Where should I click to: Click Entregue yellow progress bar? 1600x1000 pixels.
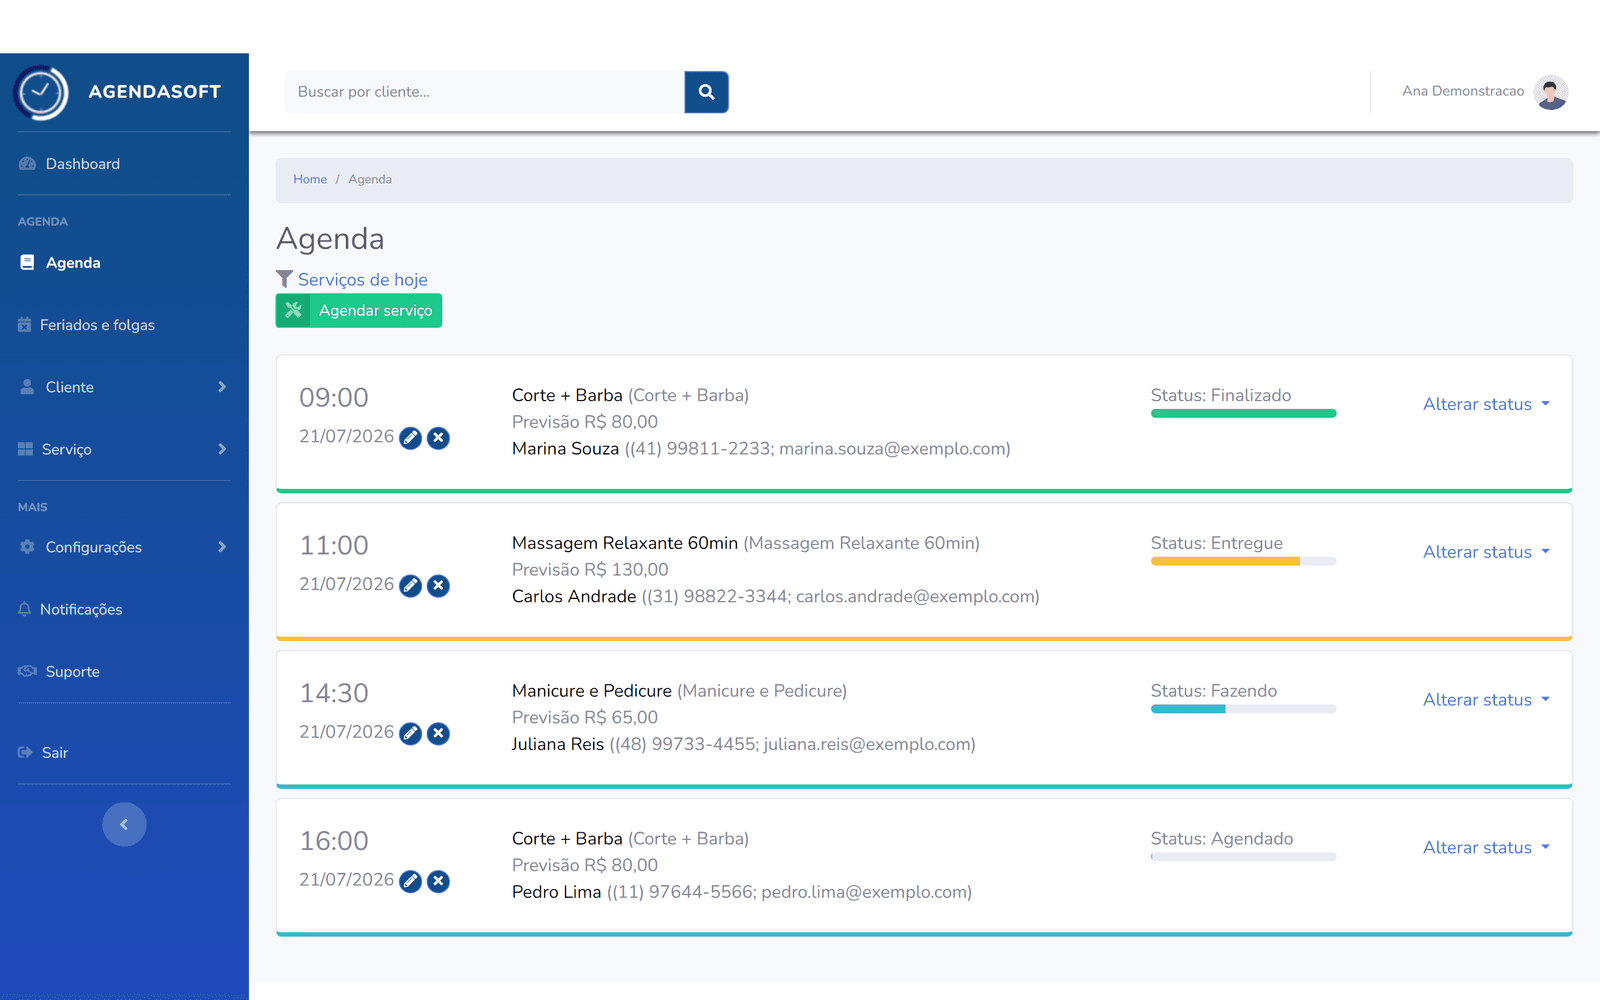point(1243,562)
